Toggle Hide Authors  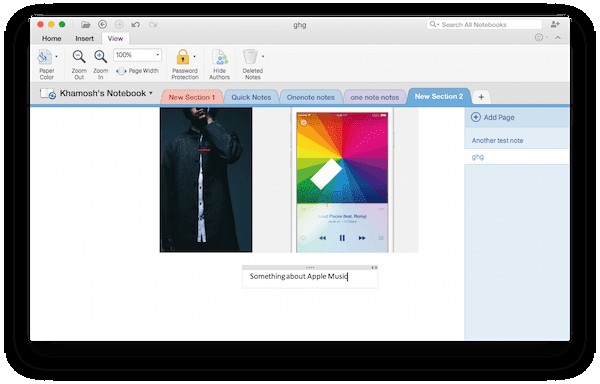pyautogui.click(x=220, y=64)
